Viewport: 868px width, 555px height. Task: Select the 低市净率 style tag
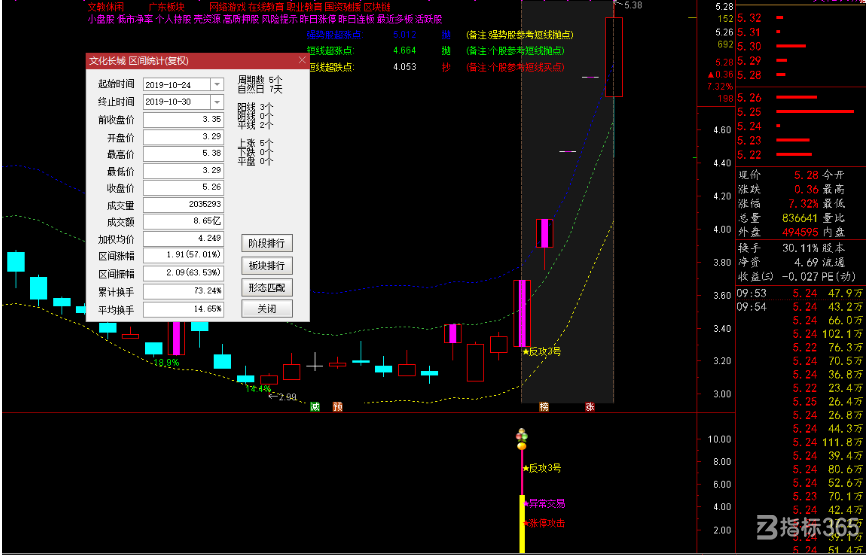coord(135,19)
